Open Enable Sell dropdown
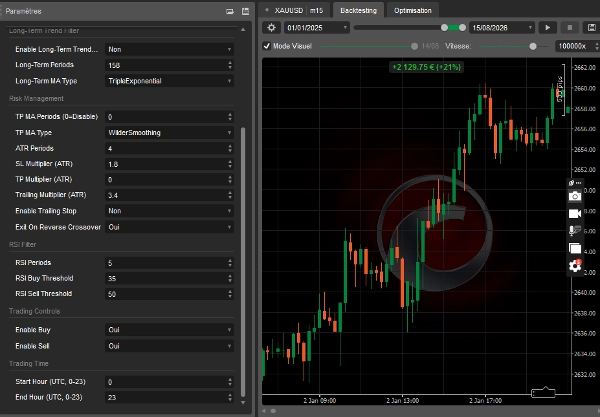600x417 pixels. coord(169,346)
